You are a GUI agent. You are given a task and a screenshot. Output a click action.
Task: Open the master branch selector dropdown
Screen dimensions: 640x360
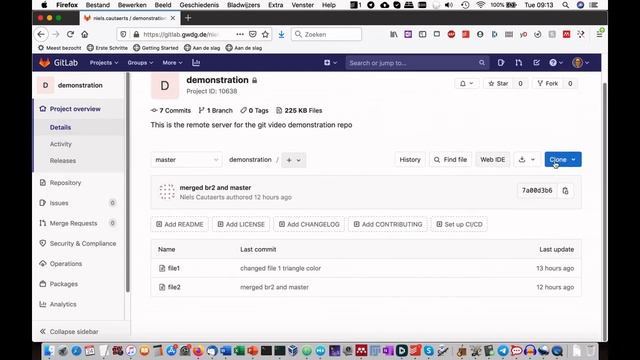[187, 160]
